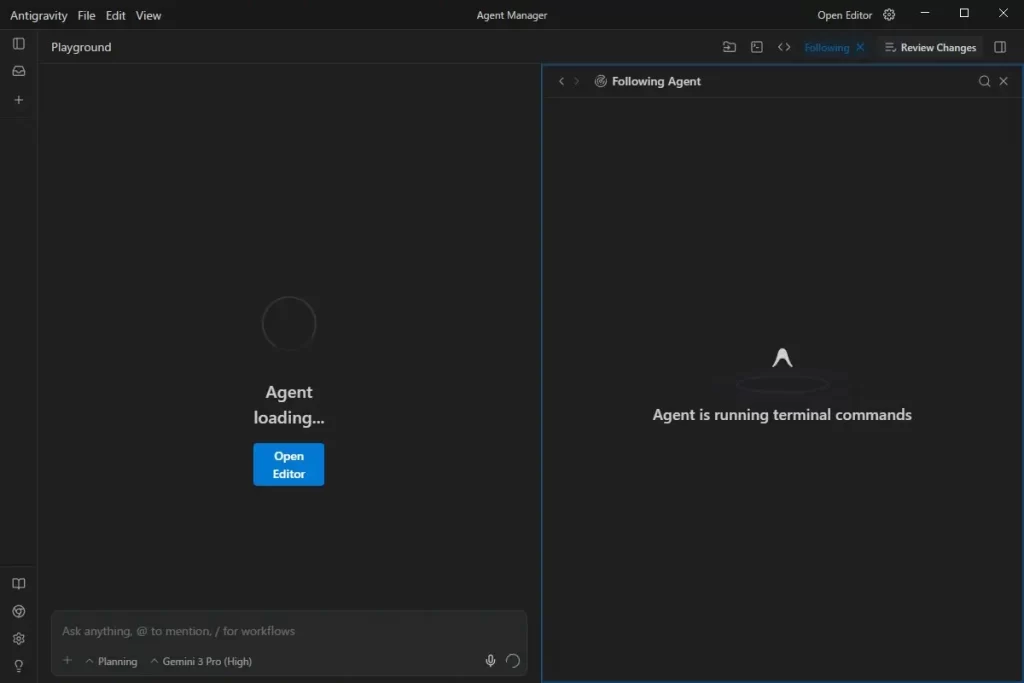This screenshot has width=1024, height=683.
Task: Click the microphone voice input icon
Action: (490, 661)
